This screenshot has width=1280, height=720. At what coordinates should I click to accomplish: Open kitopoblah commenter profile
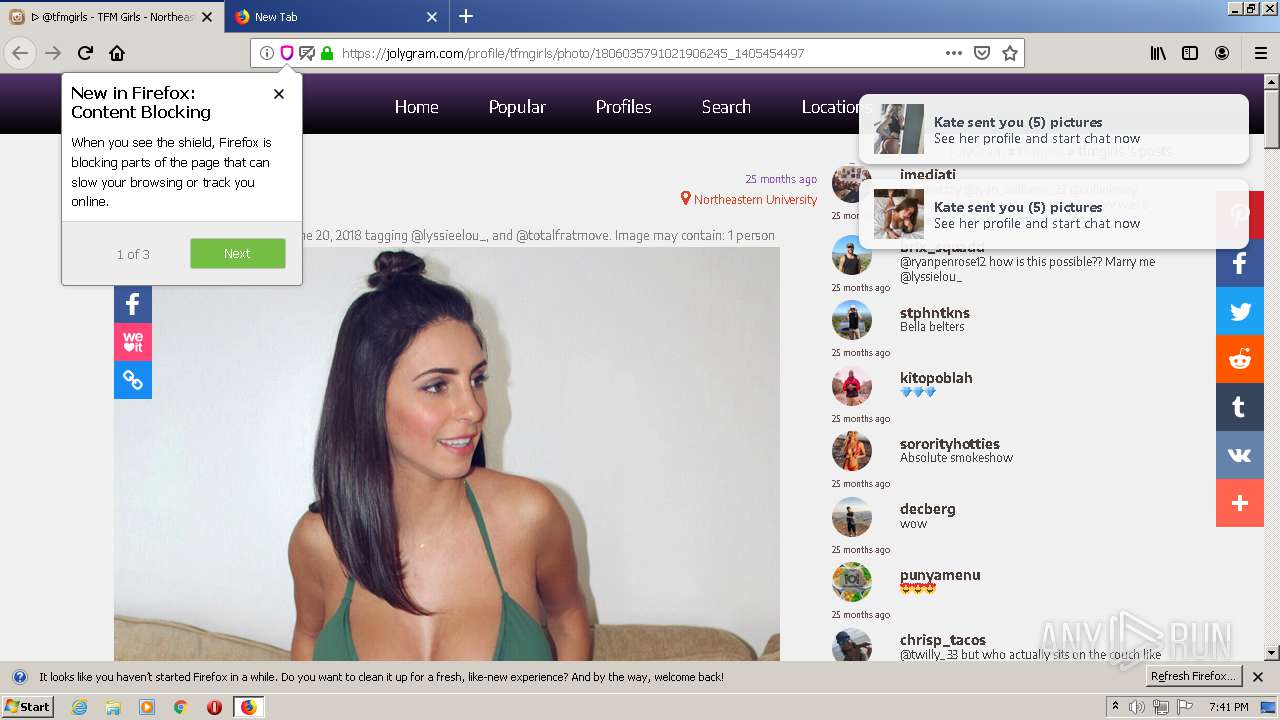pos(936,378)
